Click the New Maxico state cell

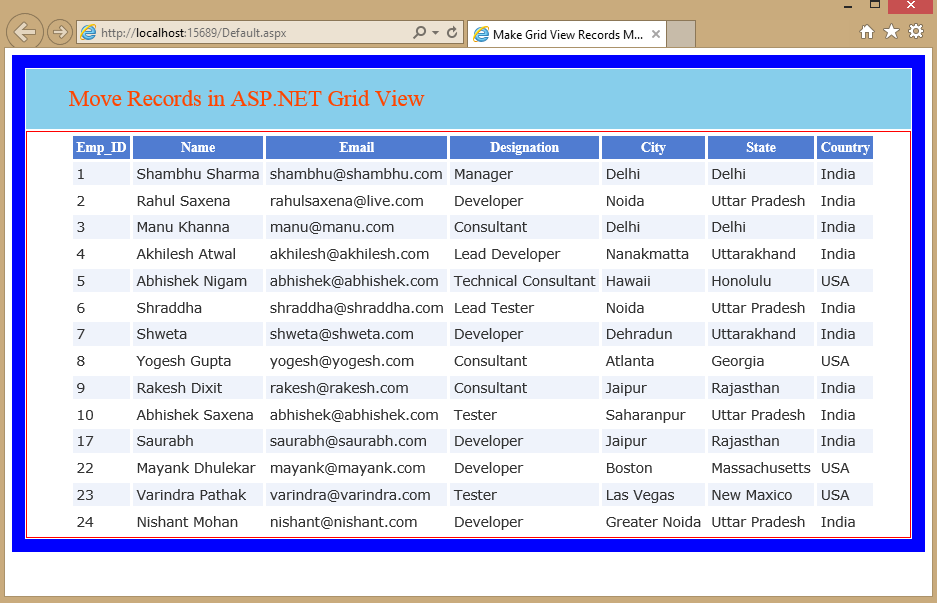(761, 495)
